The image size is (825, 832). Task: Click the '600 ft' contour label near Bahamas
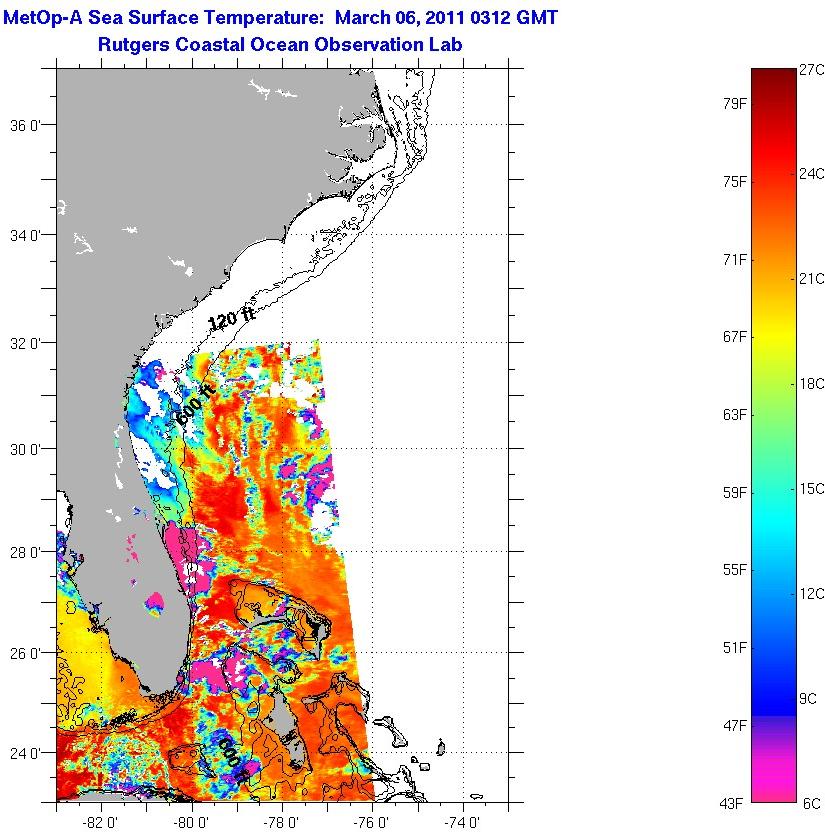coord(232,759)
